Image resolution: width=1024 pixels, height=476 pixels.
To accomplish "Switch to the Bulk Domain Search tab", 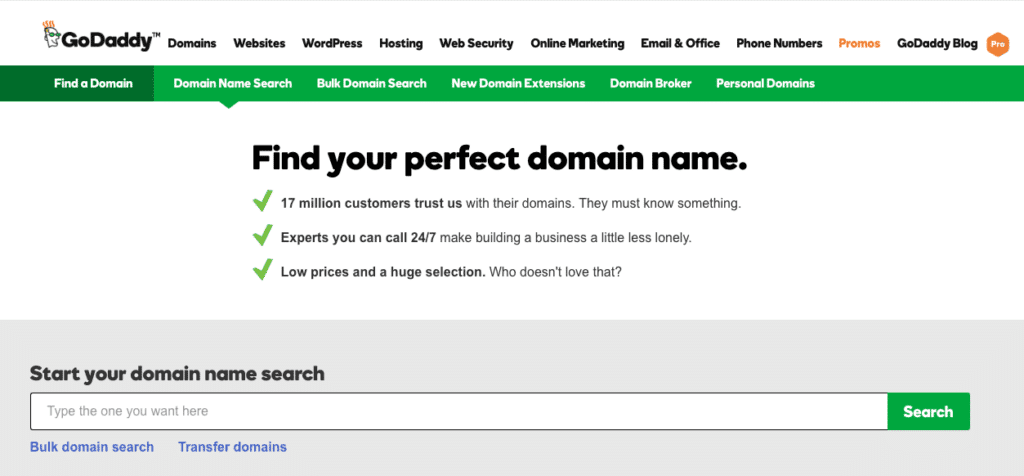I will [x=372, y=84].
